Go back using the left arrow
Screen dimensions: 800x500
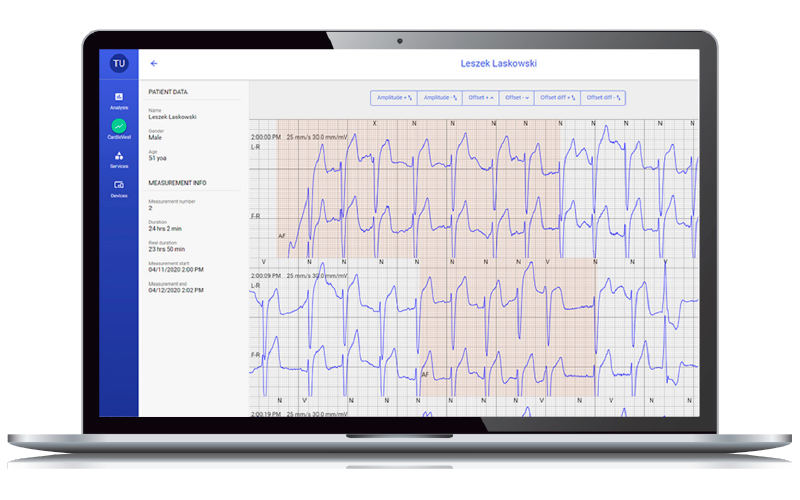point(154,63)
